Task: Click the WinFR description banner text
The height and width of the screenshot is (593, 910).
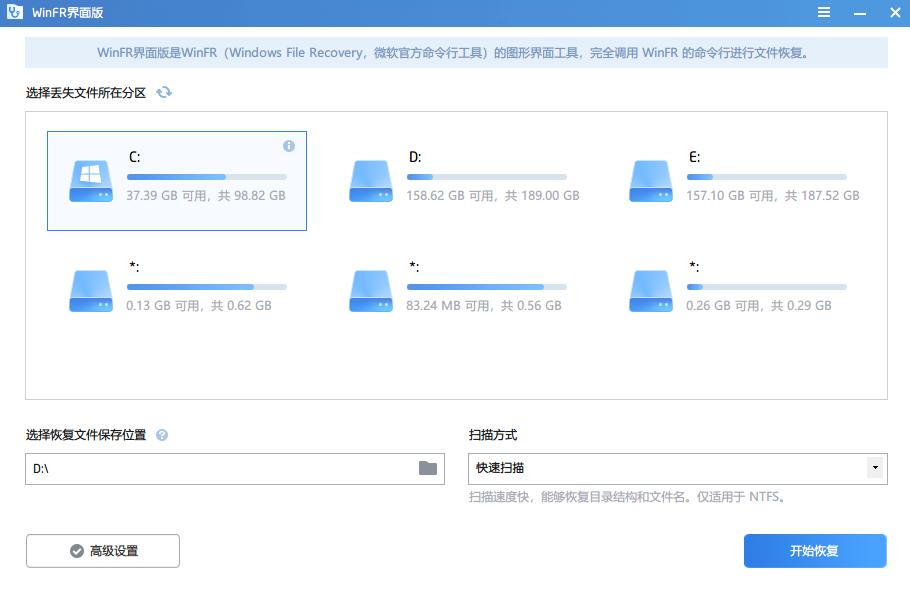Action: 453,53
